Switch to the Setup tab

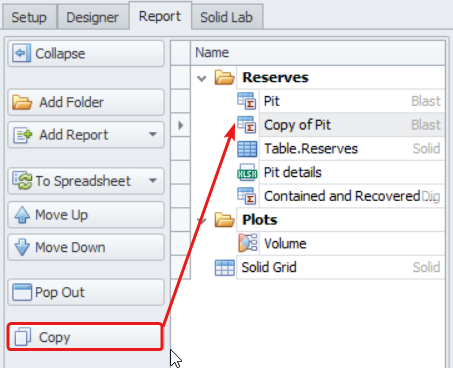[x=29, y=17]
